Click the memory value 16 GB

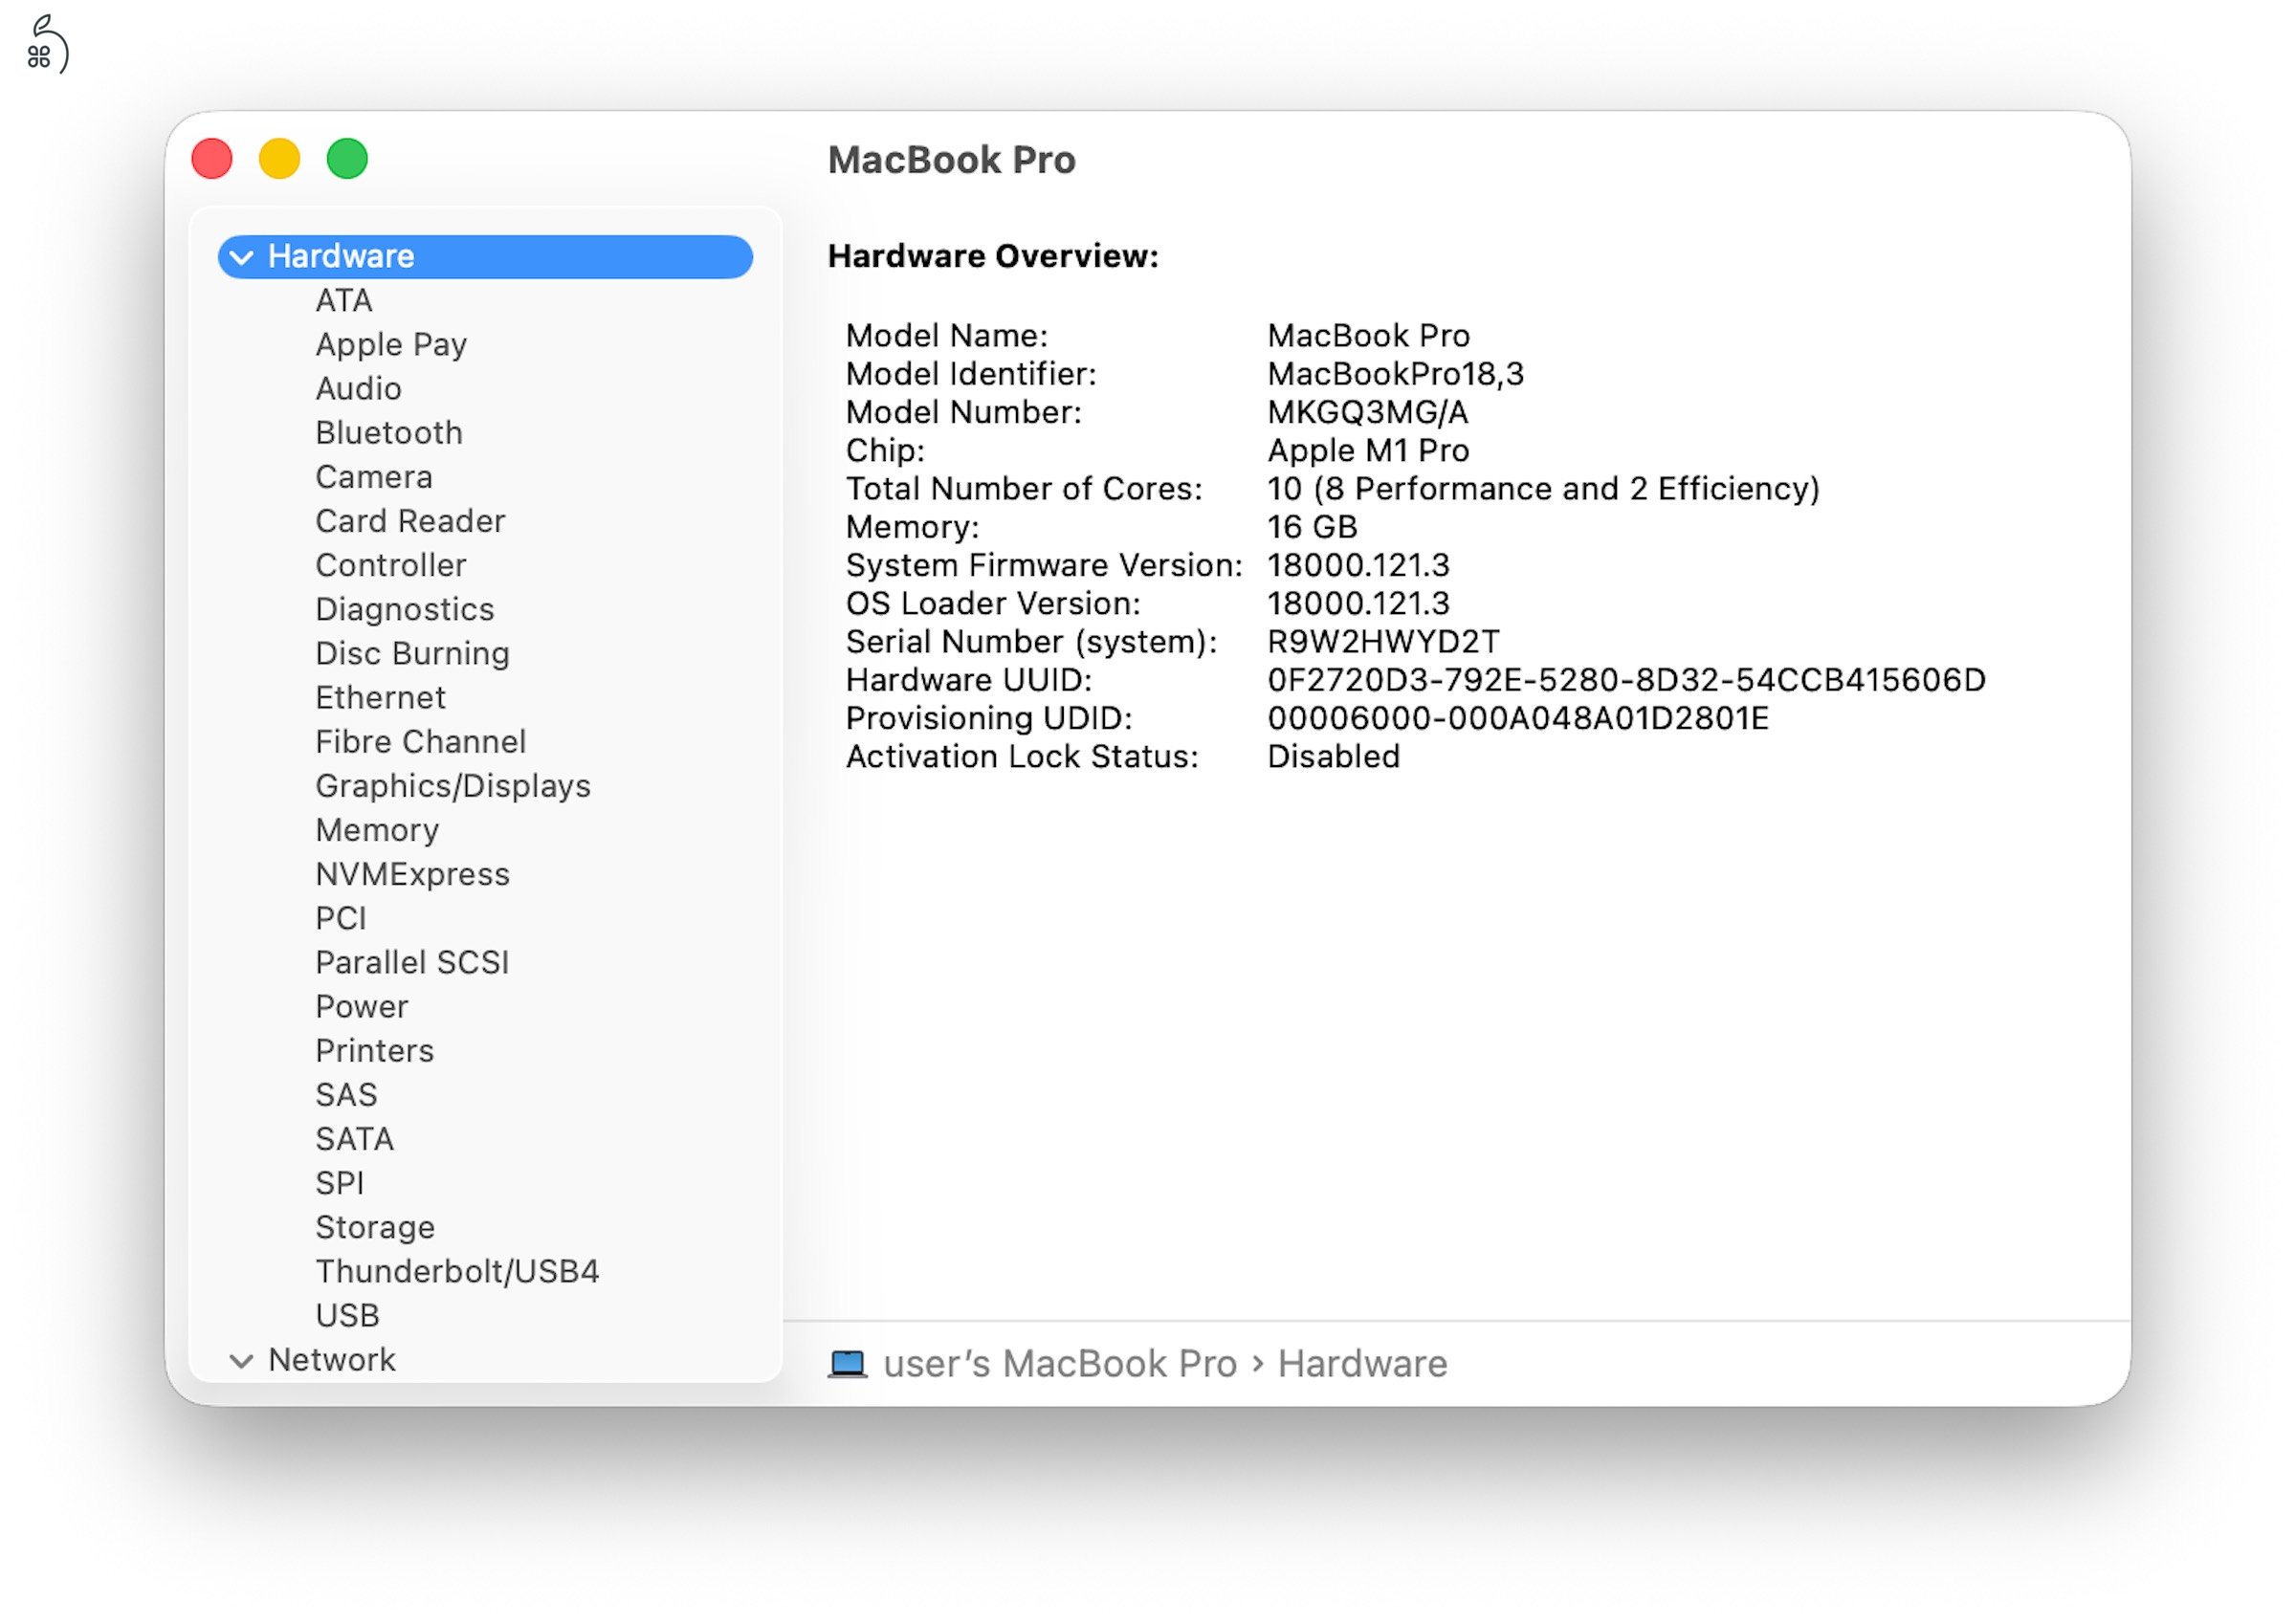click(x=1312, y=527)
